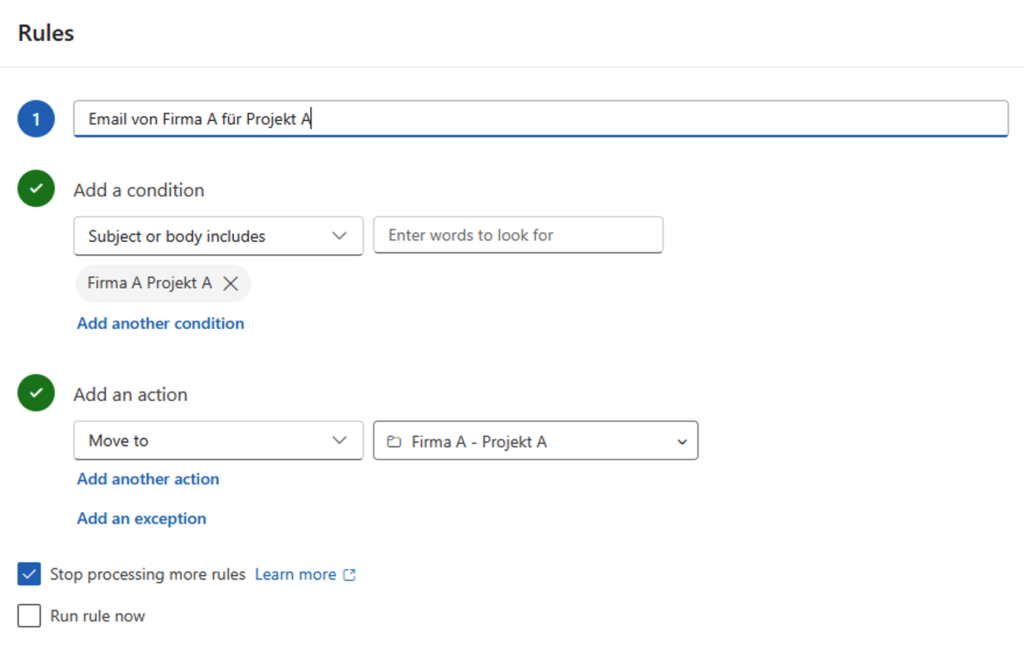Click the 'Run rule now' label text
This screenshot has height=647, width=1024.
(x=97, y=616)
